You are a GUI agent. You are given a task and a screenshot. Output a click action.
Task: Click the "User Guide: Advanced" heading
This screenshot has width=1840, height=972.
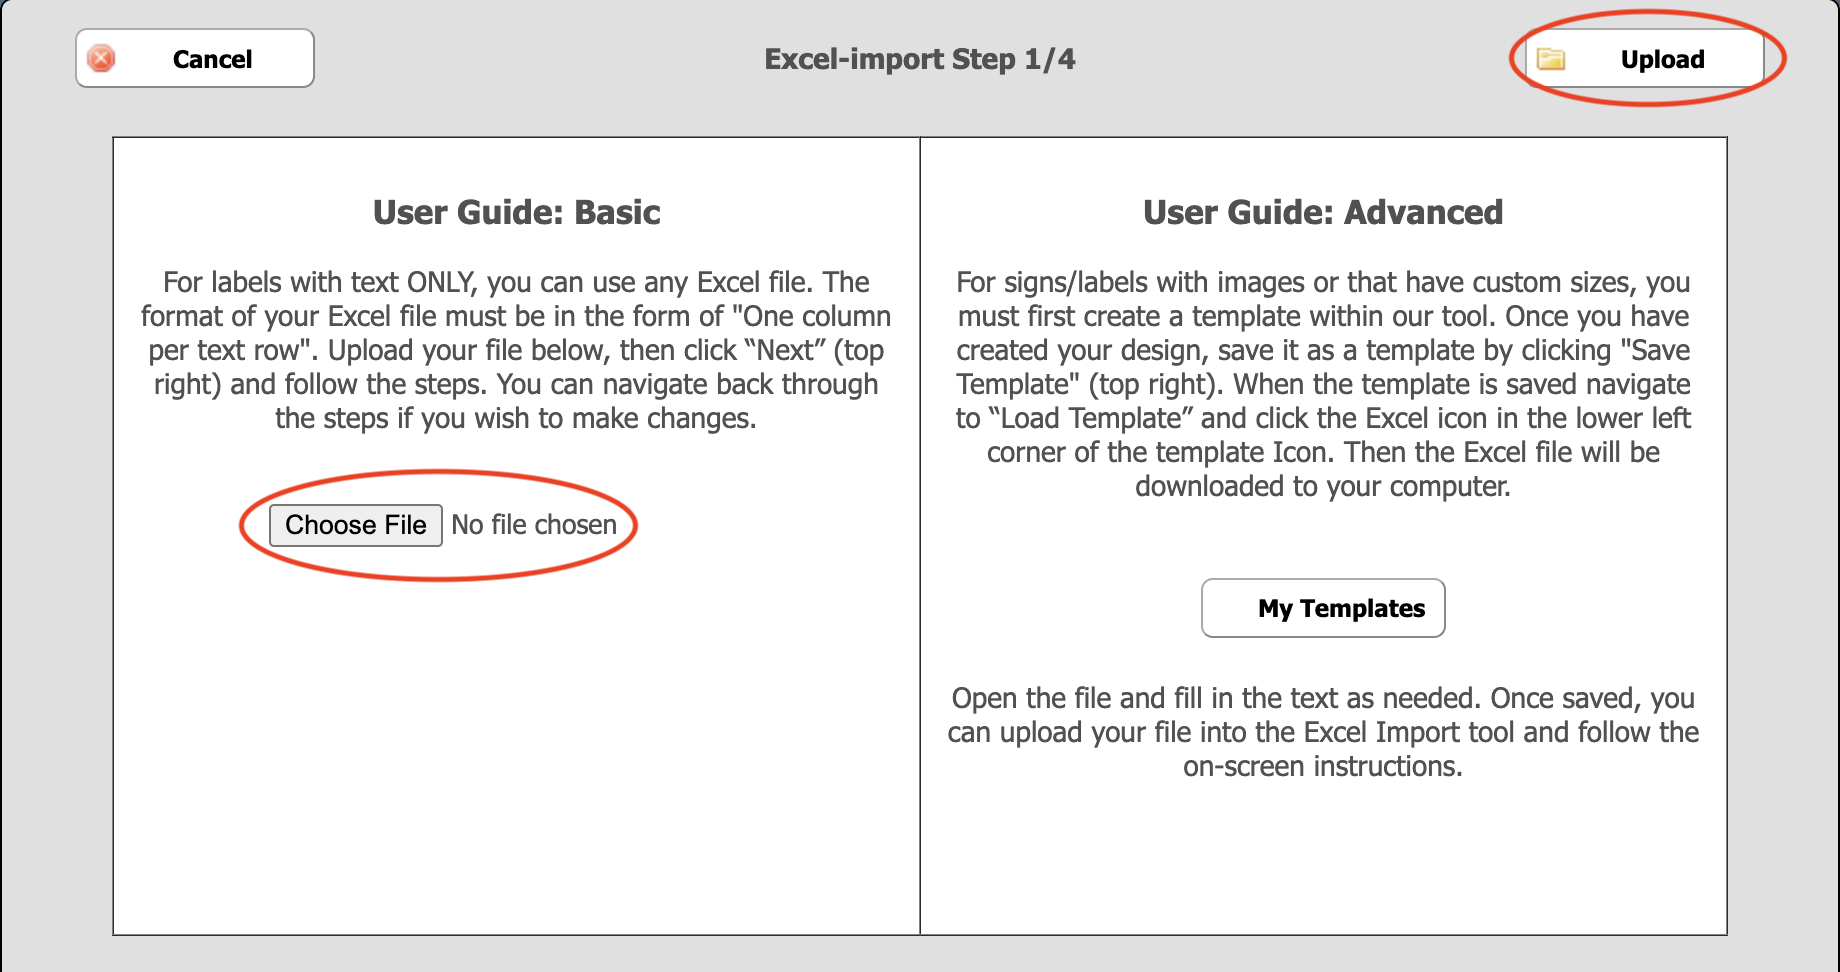point(1323,212)
